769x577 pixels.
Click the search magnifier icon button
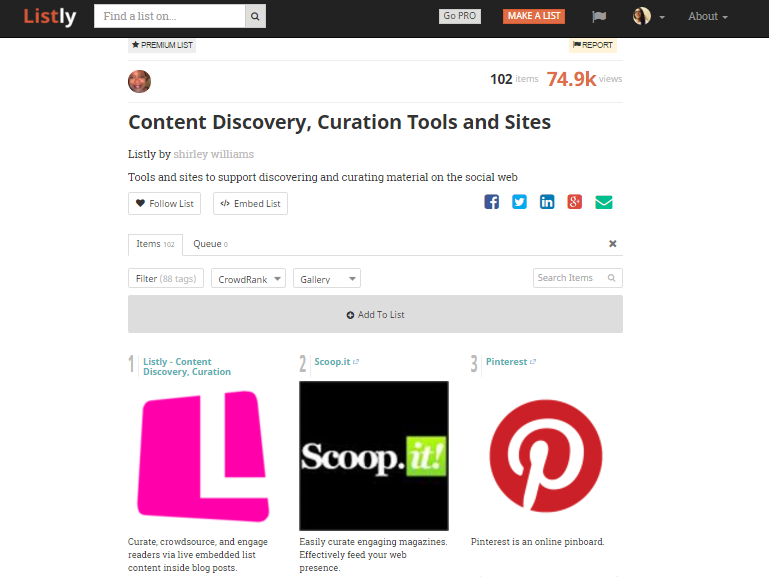[256, 16]
